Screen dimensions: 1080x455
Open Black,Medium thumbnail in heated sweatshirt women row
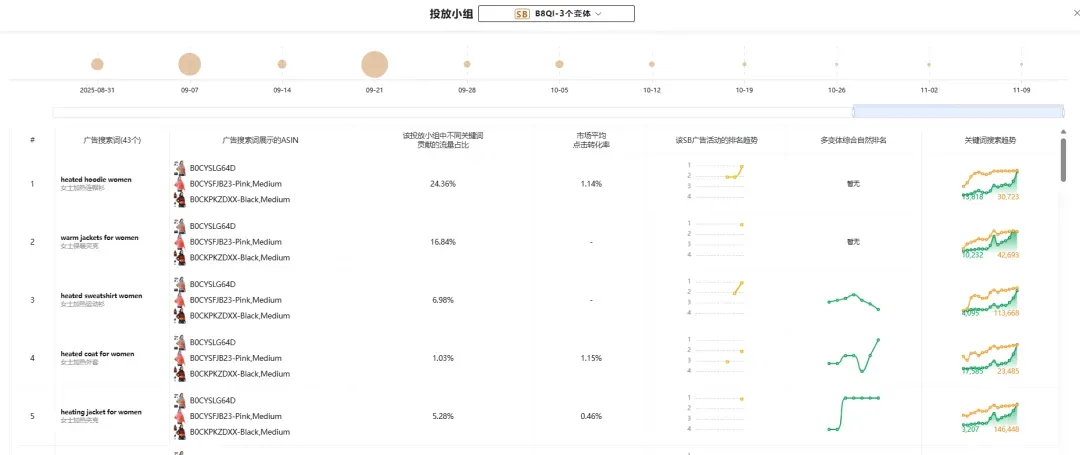(180, 315)
